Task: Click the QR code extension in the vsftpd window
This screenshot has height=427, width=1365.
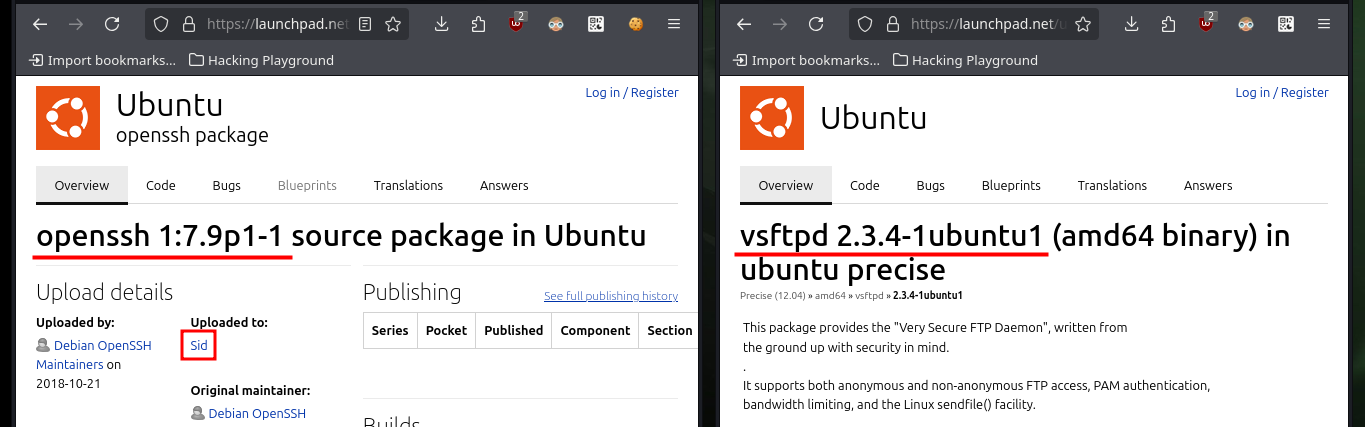Action: click(1286, 24)
